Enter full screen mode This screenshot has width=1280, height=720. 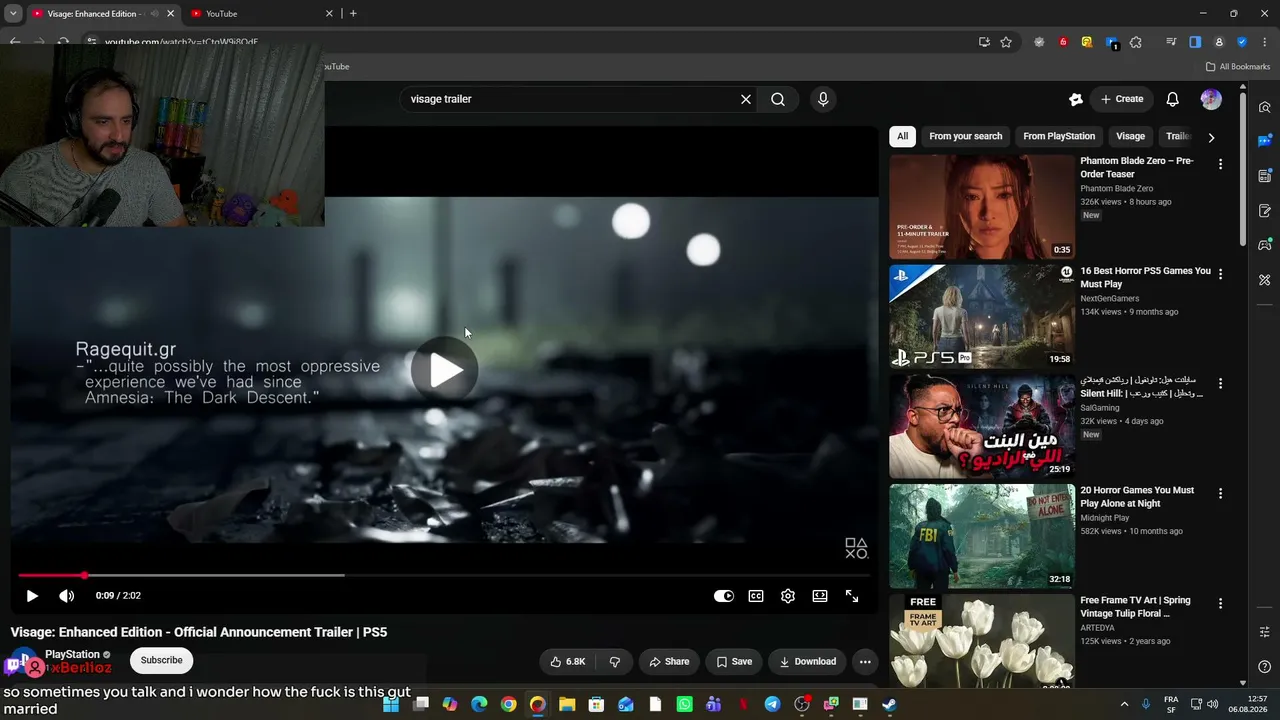[x=852, y=596]
